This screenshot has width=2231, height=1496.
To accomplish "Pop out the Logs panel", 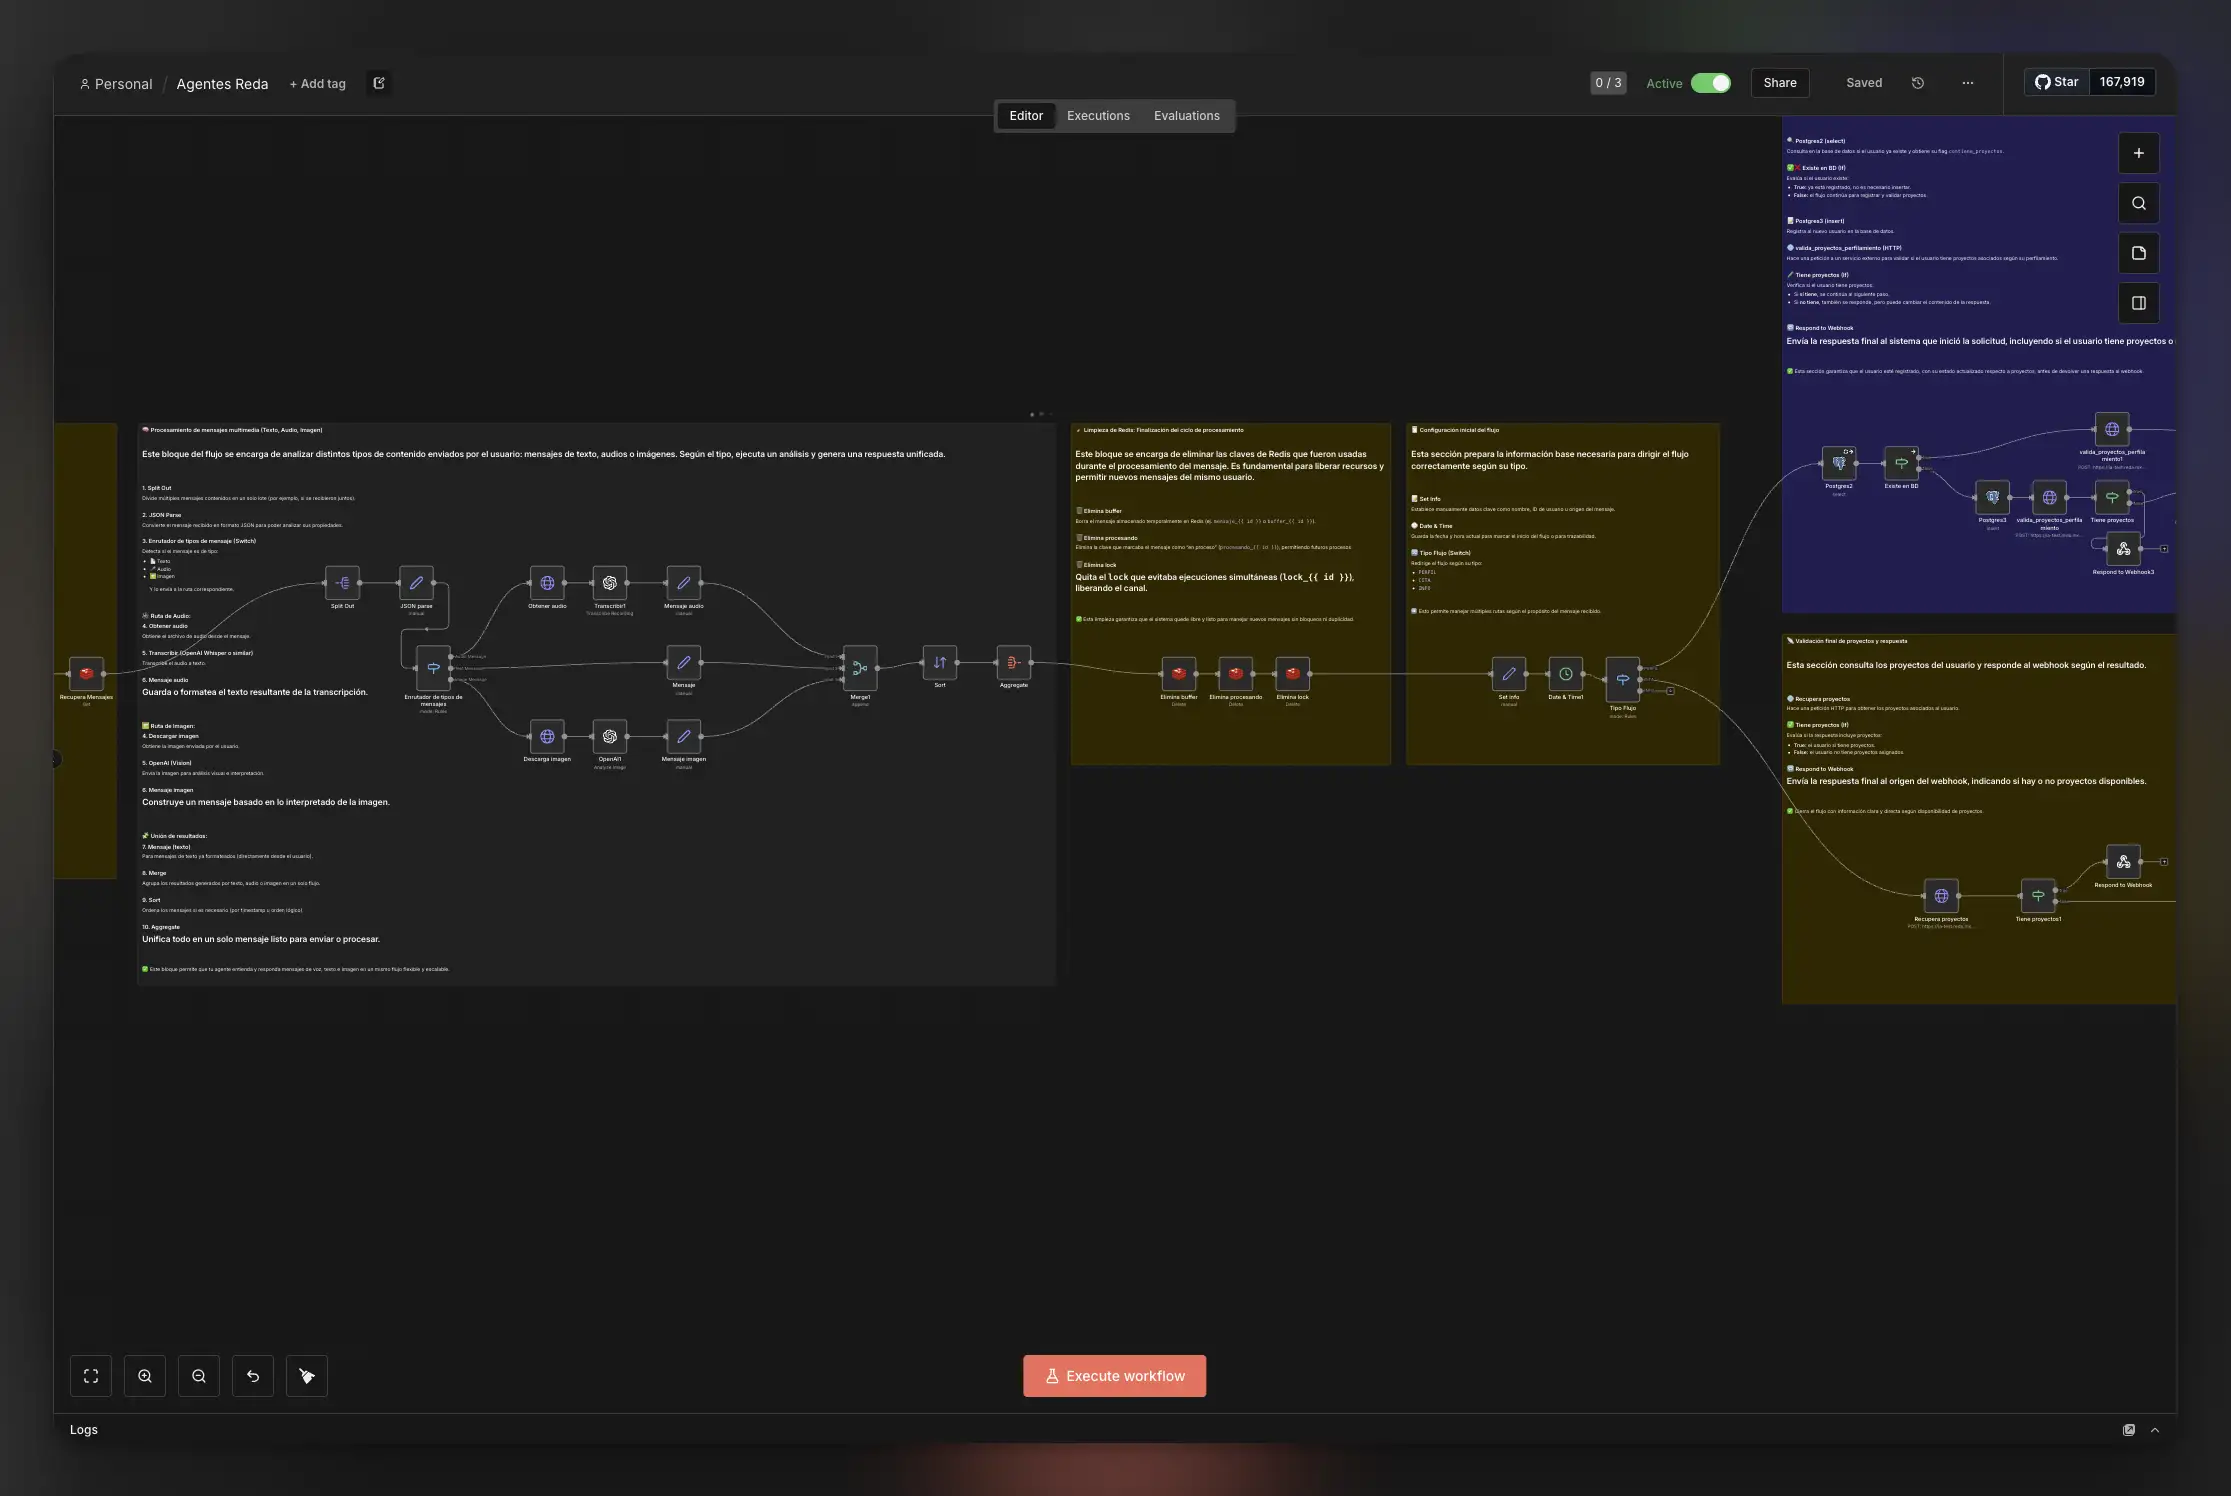I will 2129,1430.
